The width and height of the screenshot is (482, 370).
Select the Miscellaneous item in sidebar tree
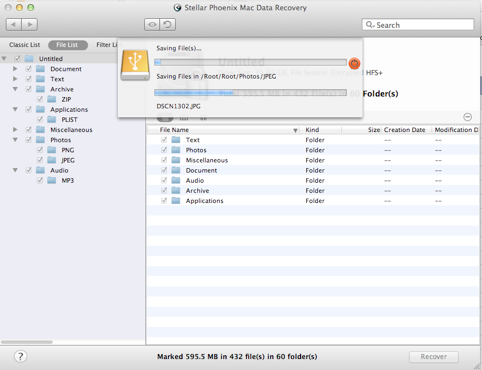click(71, 130)
